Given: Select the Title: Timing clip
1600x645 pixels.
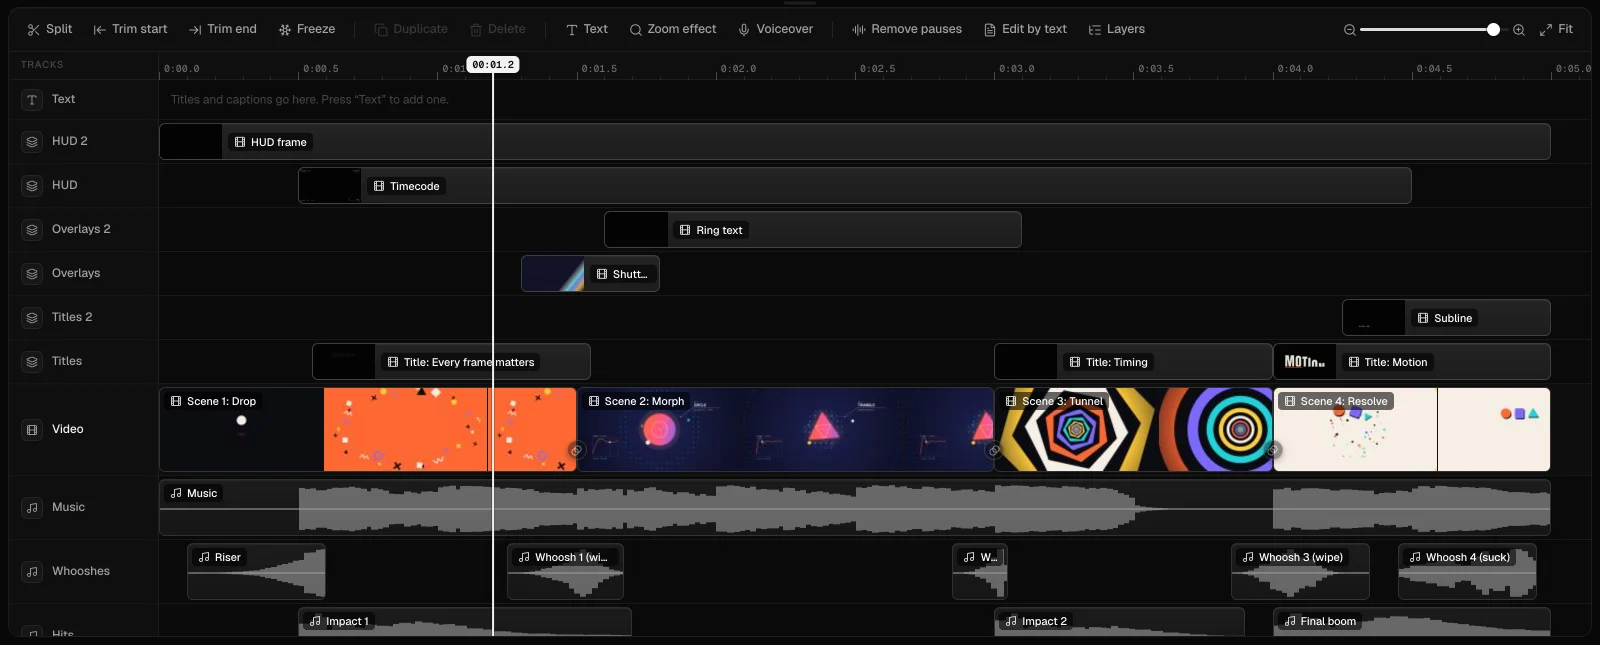Looking at the screenshot, I should pos(1133,362).
